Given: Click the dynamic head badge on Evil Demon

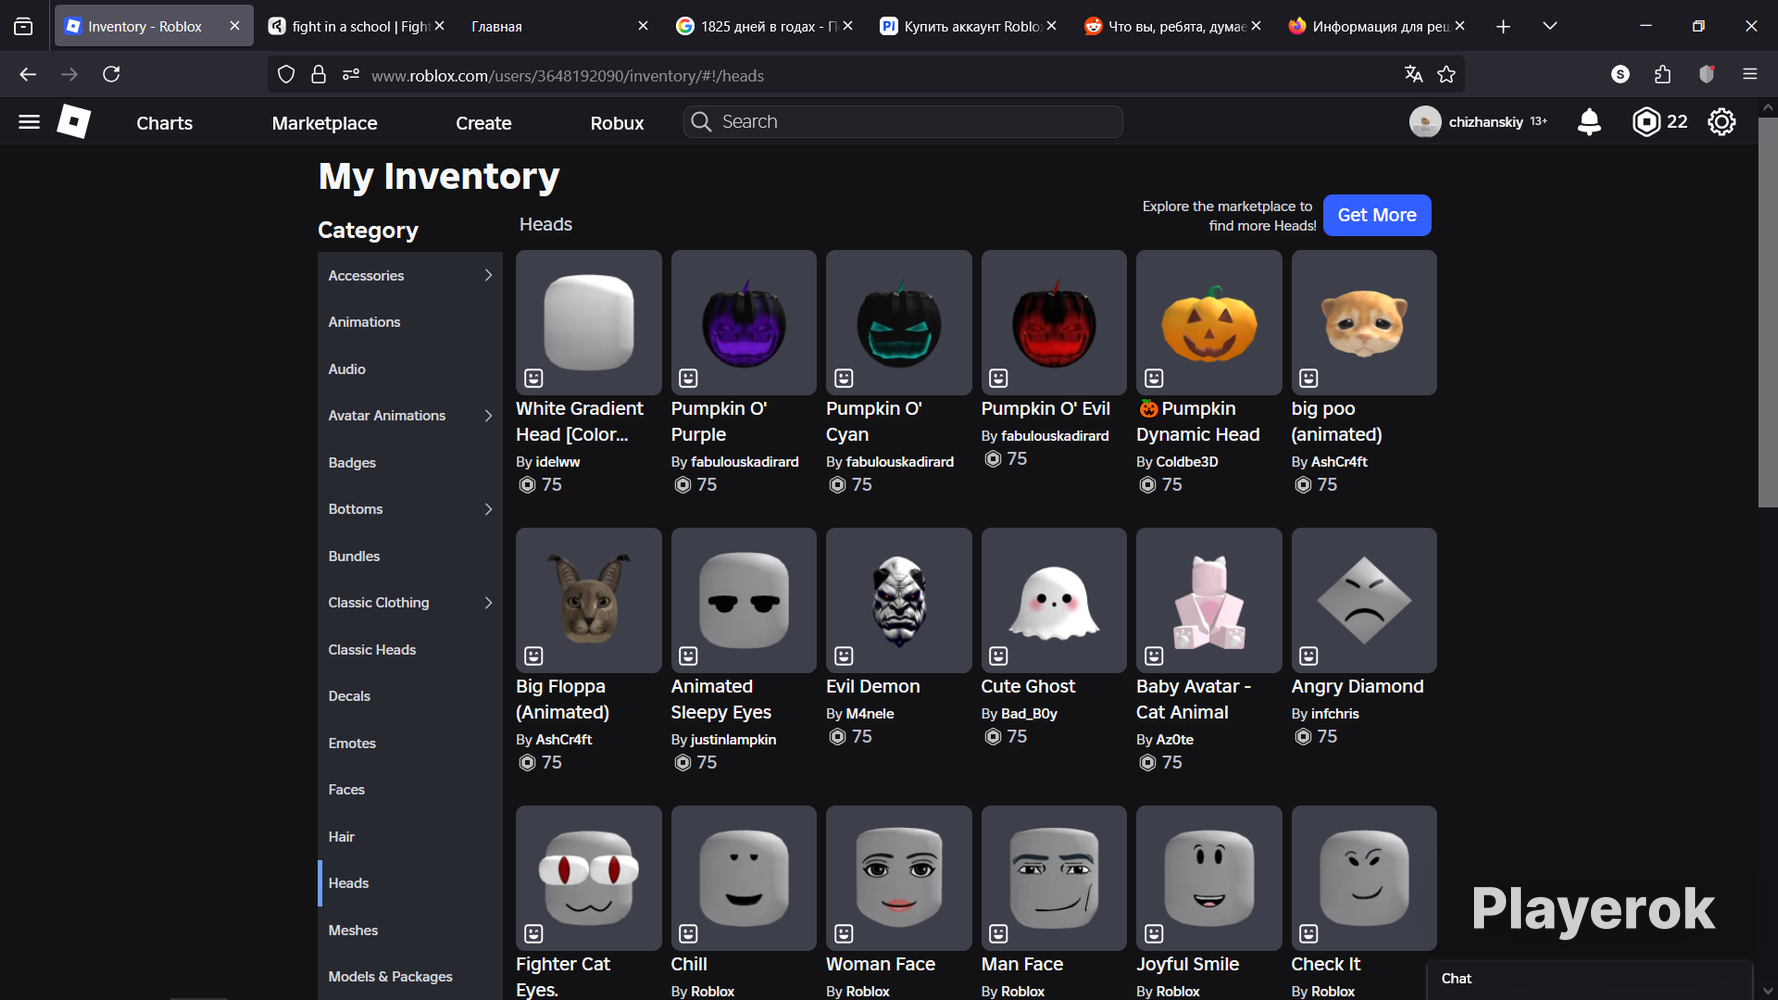Looking at the screenshot, I should click(844, 656).
